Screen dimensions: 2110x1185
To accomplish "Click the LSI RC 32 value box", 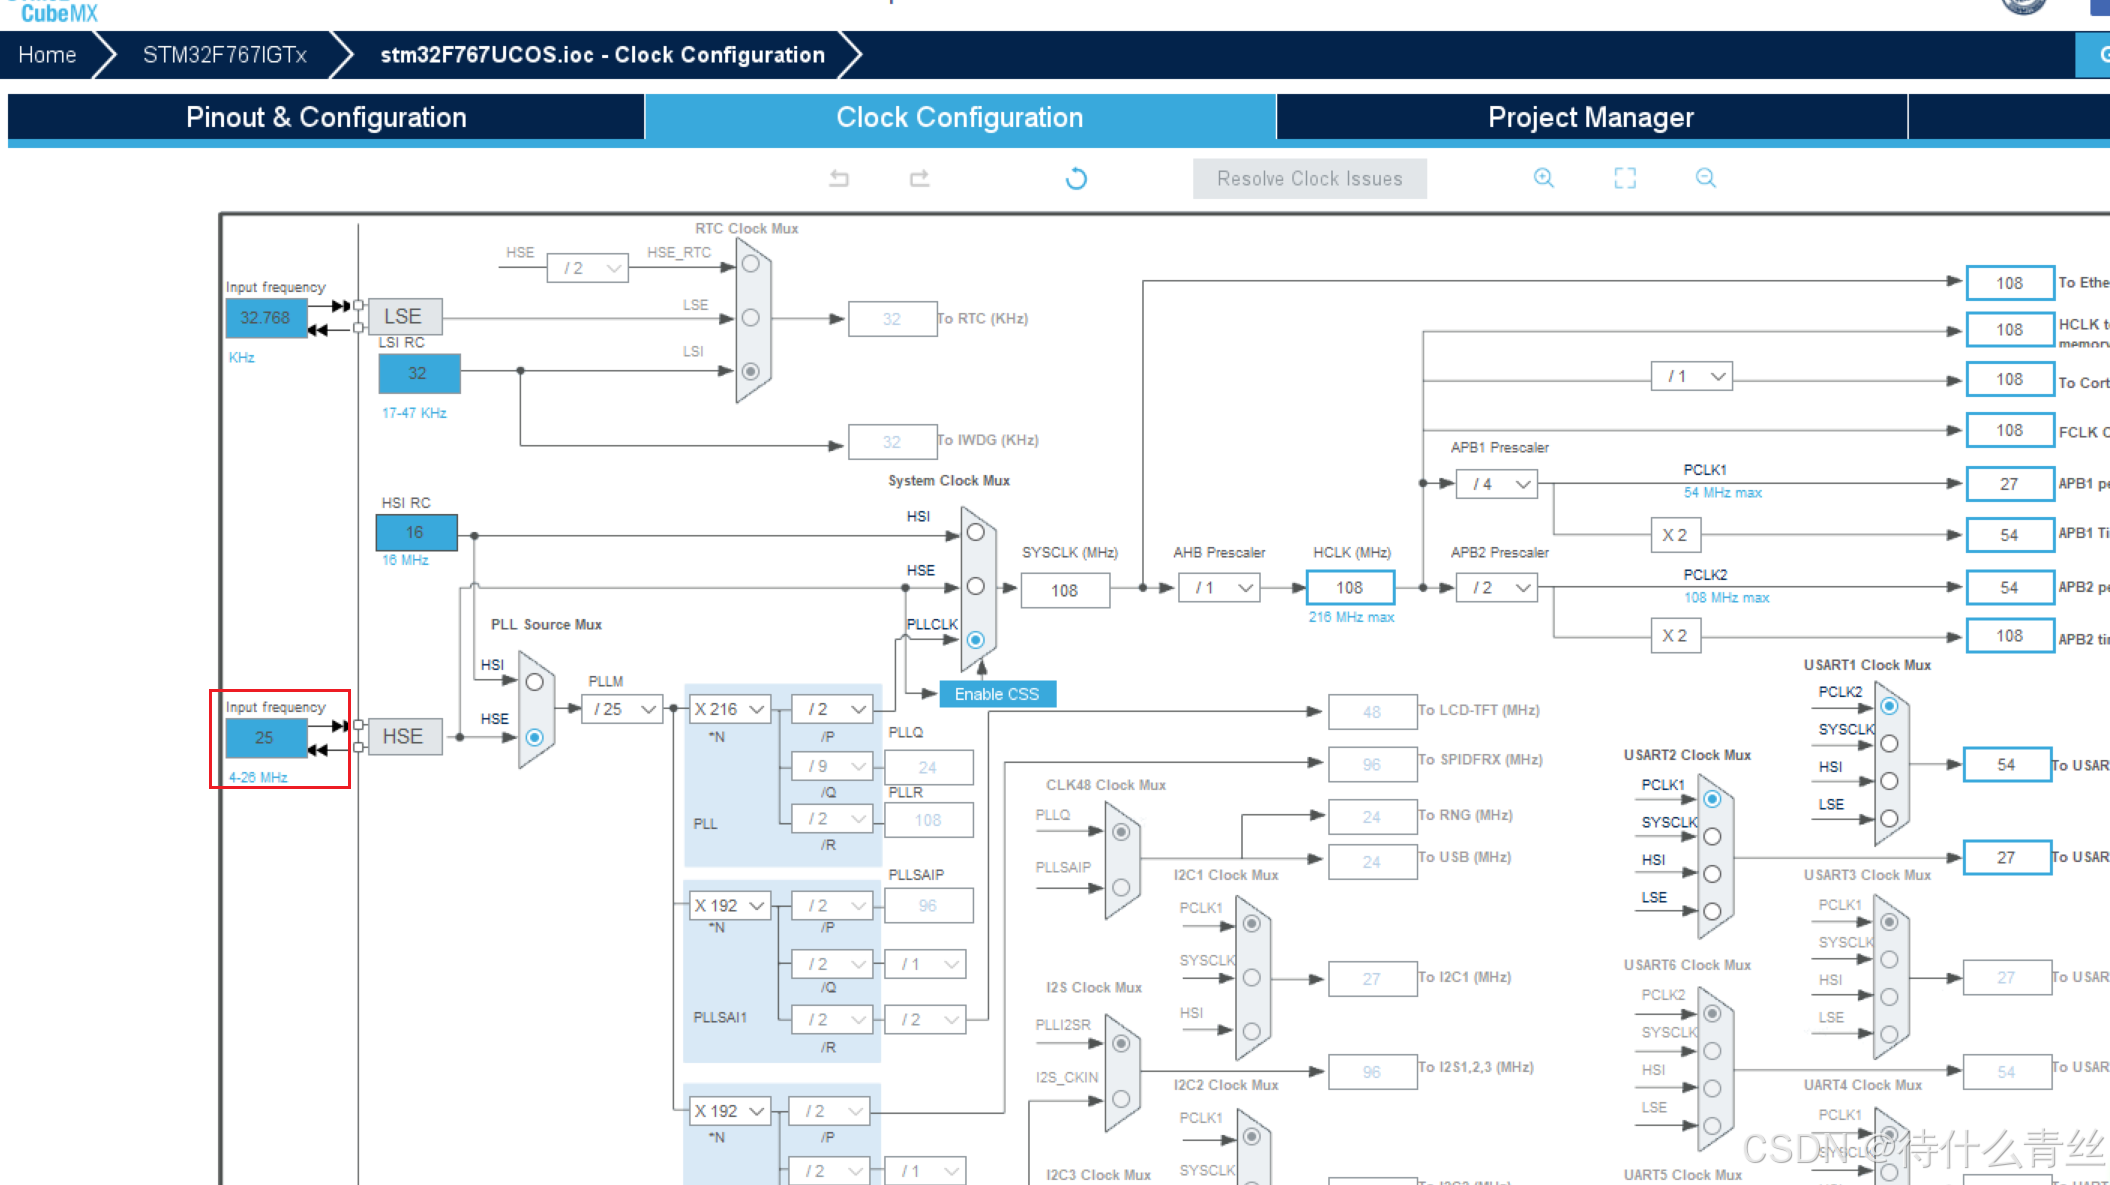I will point(419,373).
